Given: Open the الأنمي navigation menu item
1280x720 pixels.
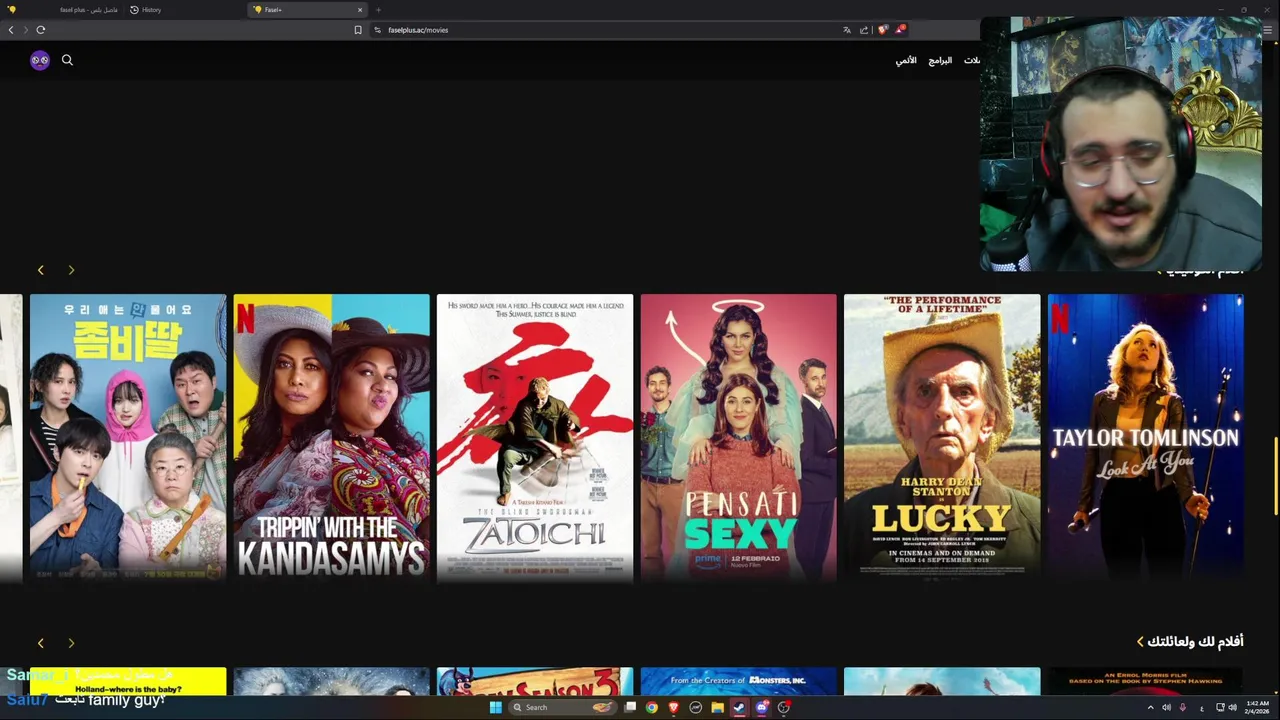Looking at the screenshot, I should [906, 61].
